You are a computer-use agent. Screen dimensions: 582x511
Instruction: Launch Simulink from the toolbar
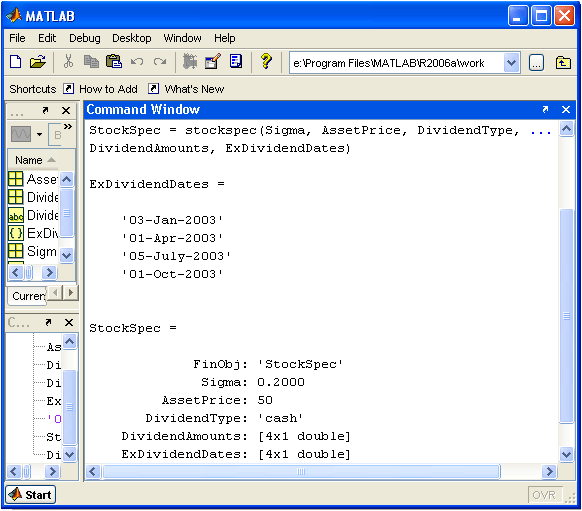pos(190,62)
